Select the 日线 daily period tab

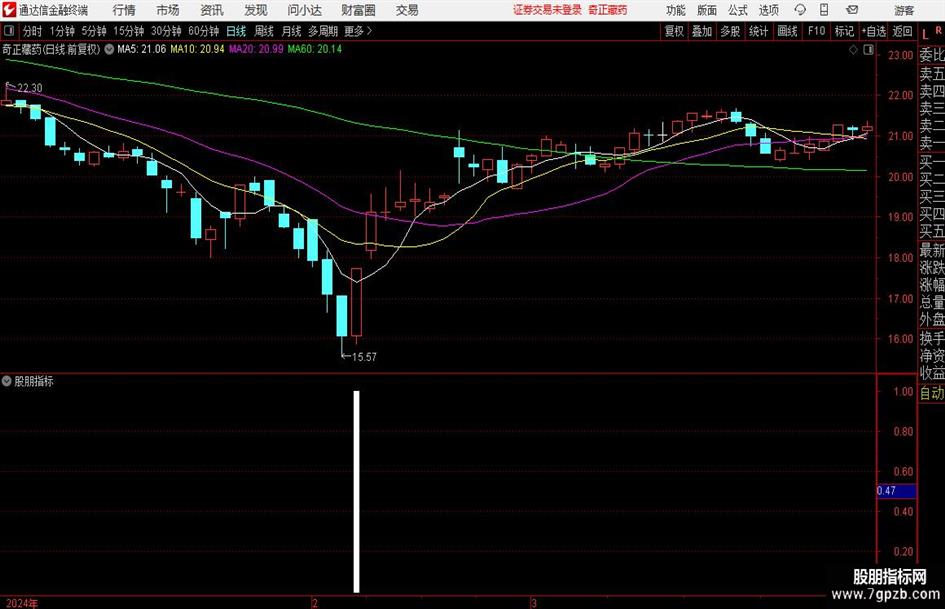[x=236, y=31]
